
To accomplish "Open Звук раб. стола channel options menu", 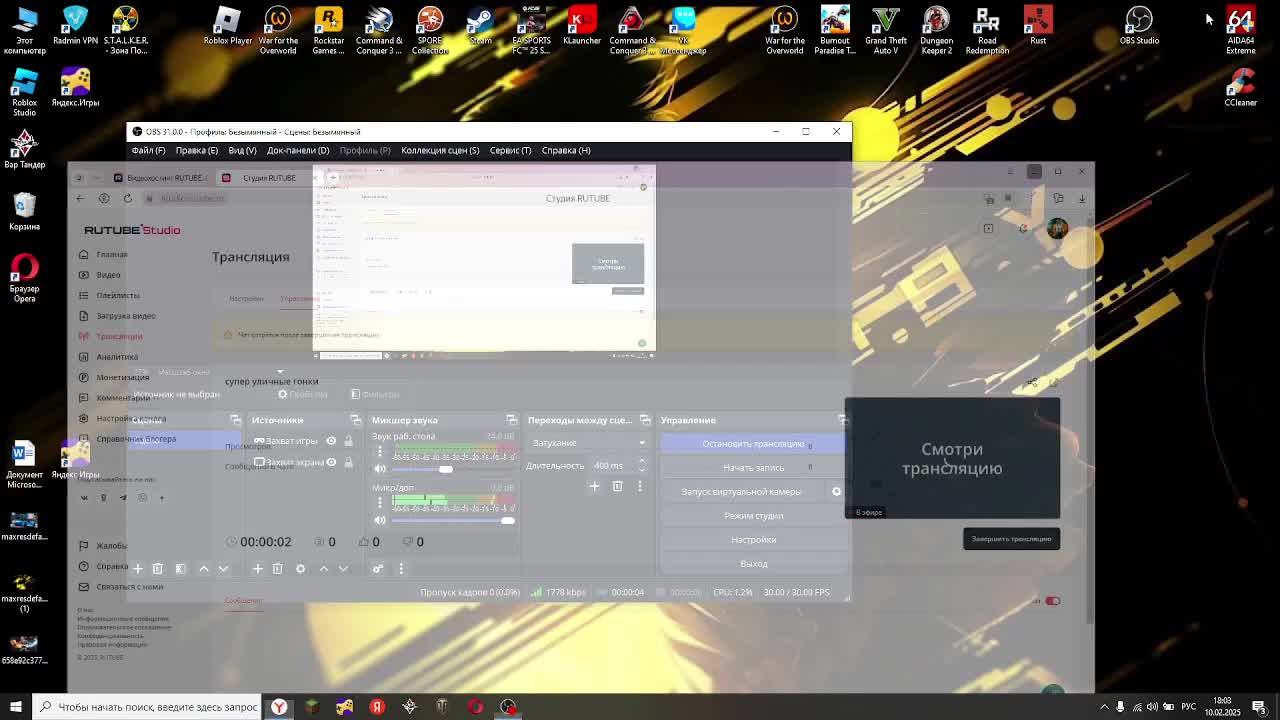I will point(380,451).
